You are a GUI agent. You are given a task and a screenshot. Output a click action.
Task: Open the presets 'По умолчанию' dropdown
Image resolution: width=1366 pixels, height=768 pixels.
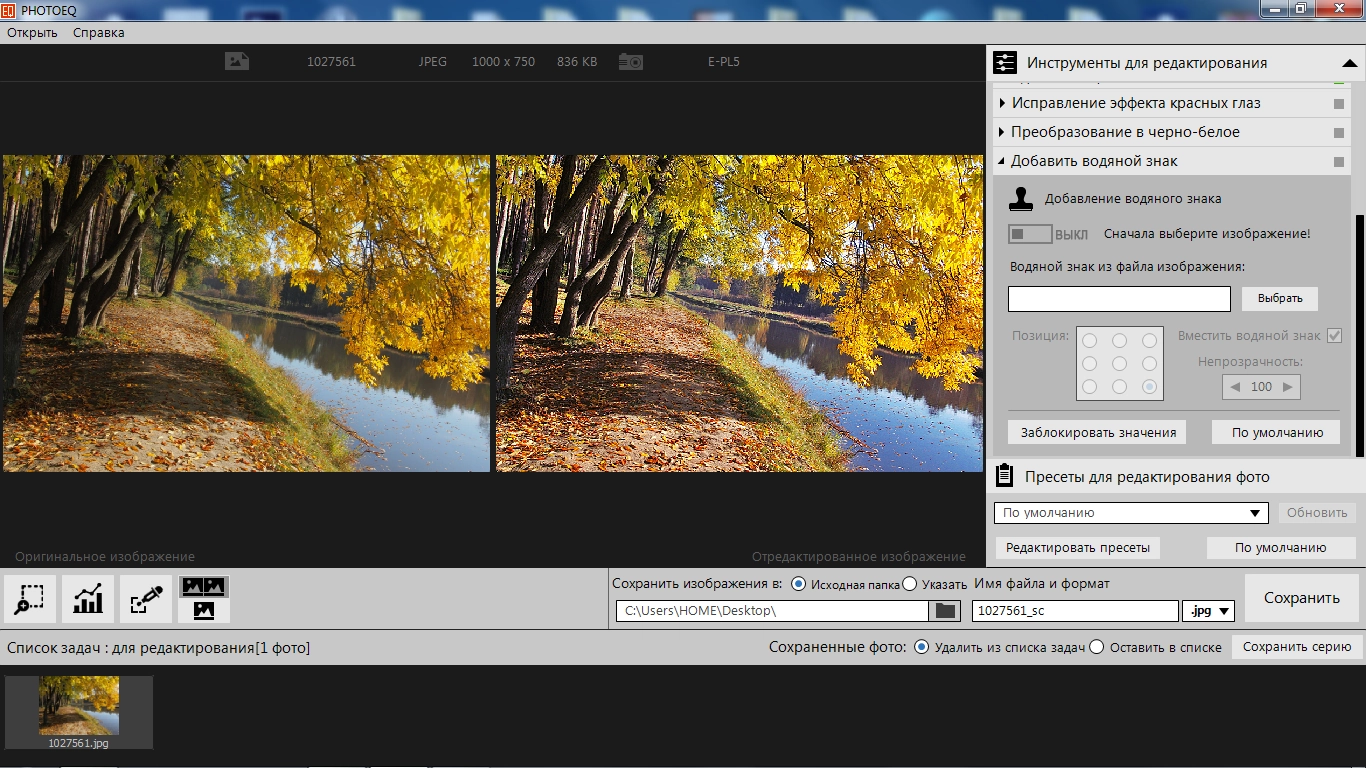(1131, 513)
